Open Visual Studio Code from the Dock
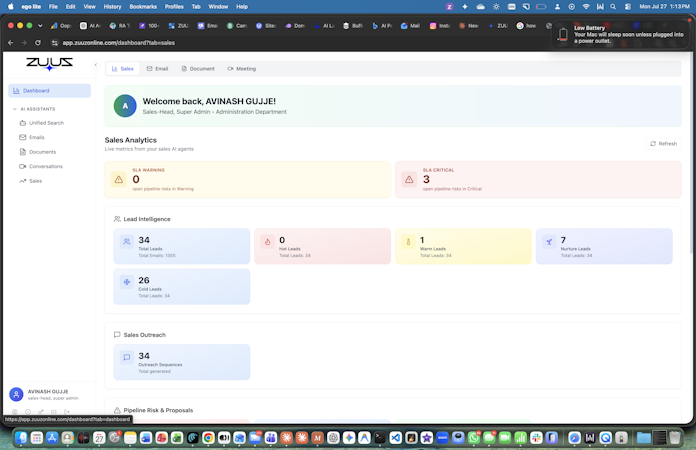Screen dimensions: 696x450 395,438
